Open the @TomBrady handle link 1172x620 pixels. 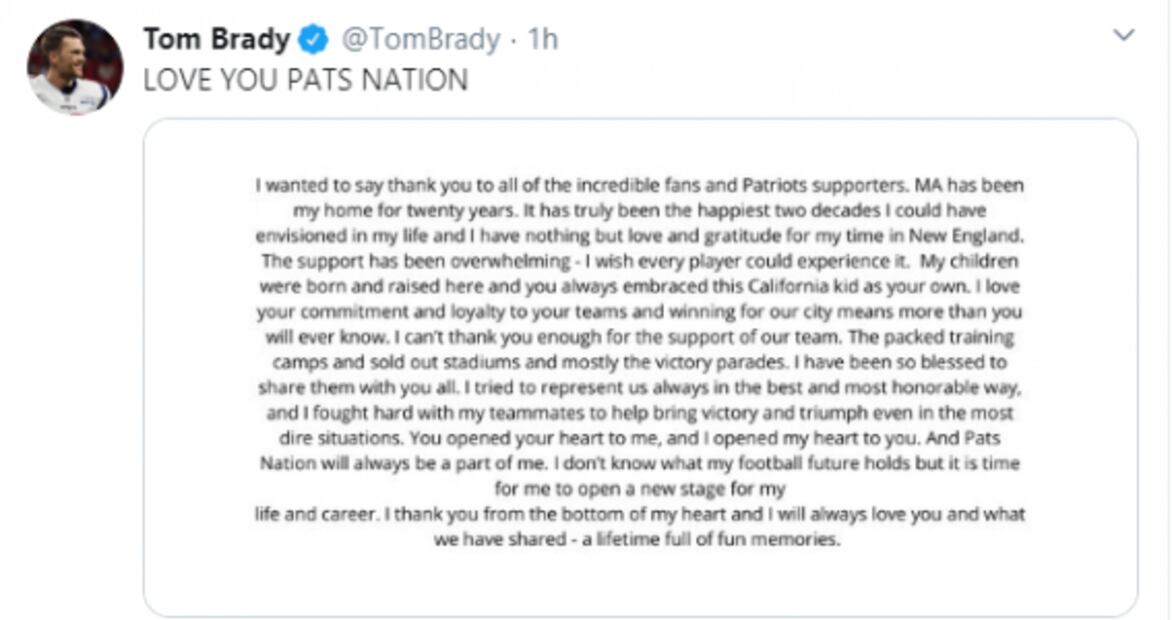click(x=420, y=40)
